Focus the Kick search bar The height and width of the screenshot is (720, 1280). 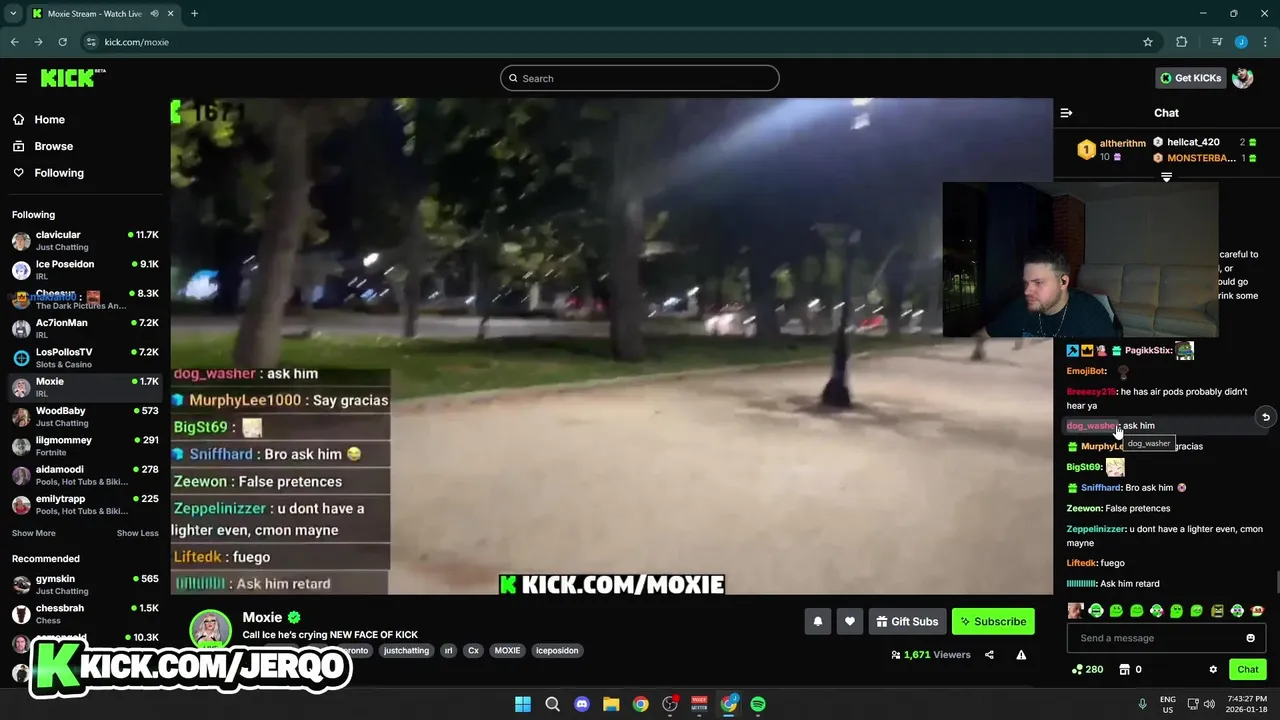point(640,78)
